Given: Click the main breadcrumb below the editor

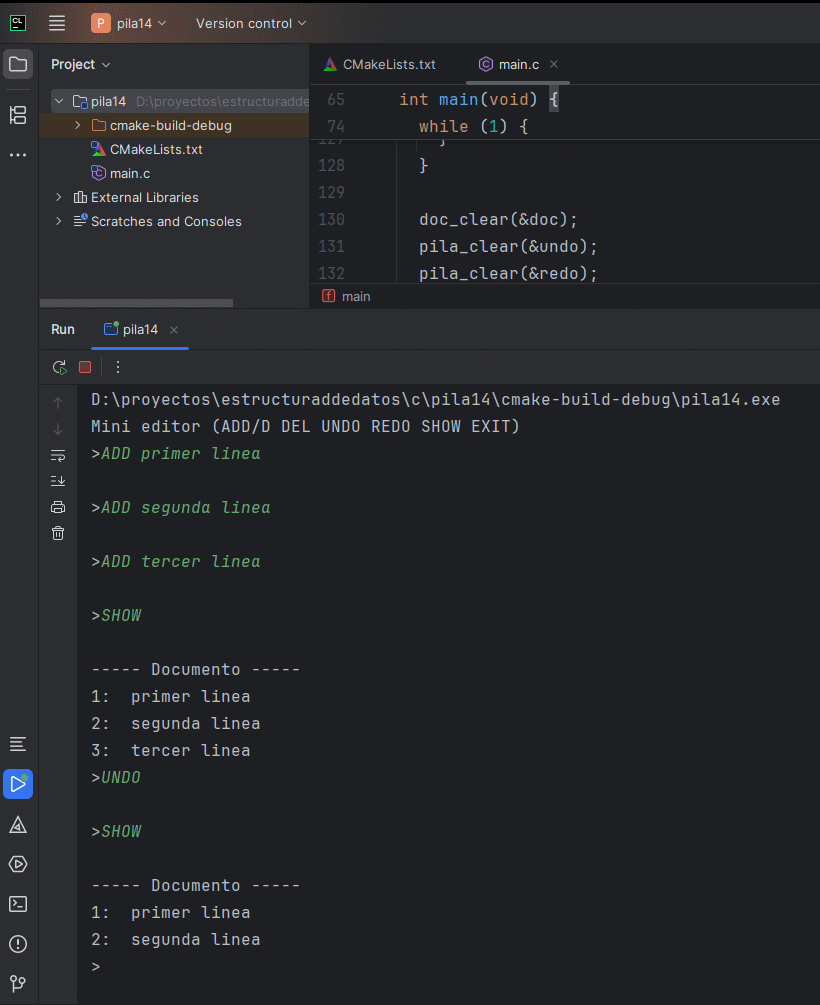Looking at the screenshot, I should click(x=355, y=296).
